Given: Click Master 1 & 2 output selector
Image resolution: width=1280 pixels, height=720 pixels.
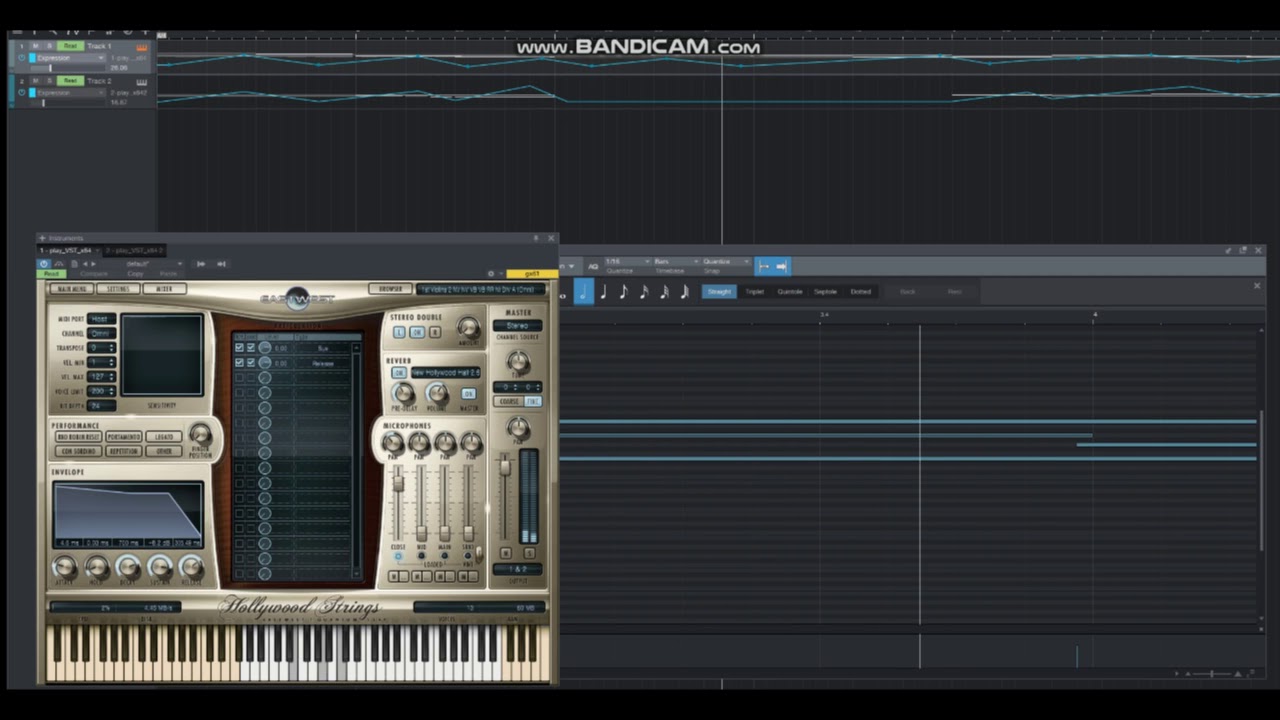Looking at the screenshot, I should coord(518,569).
